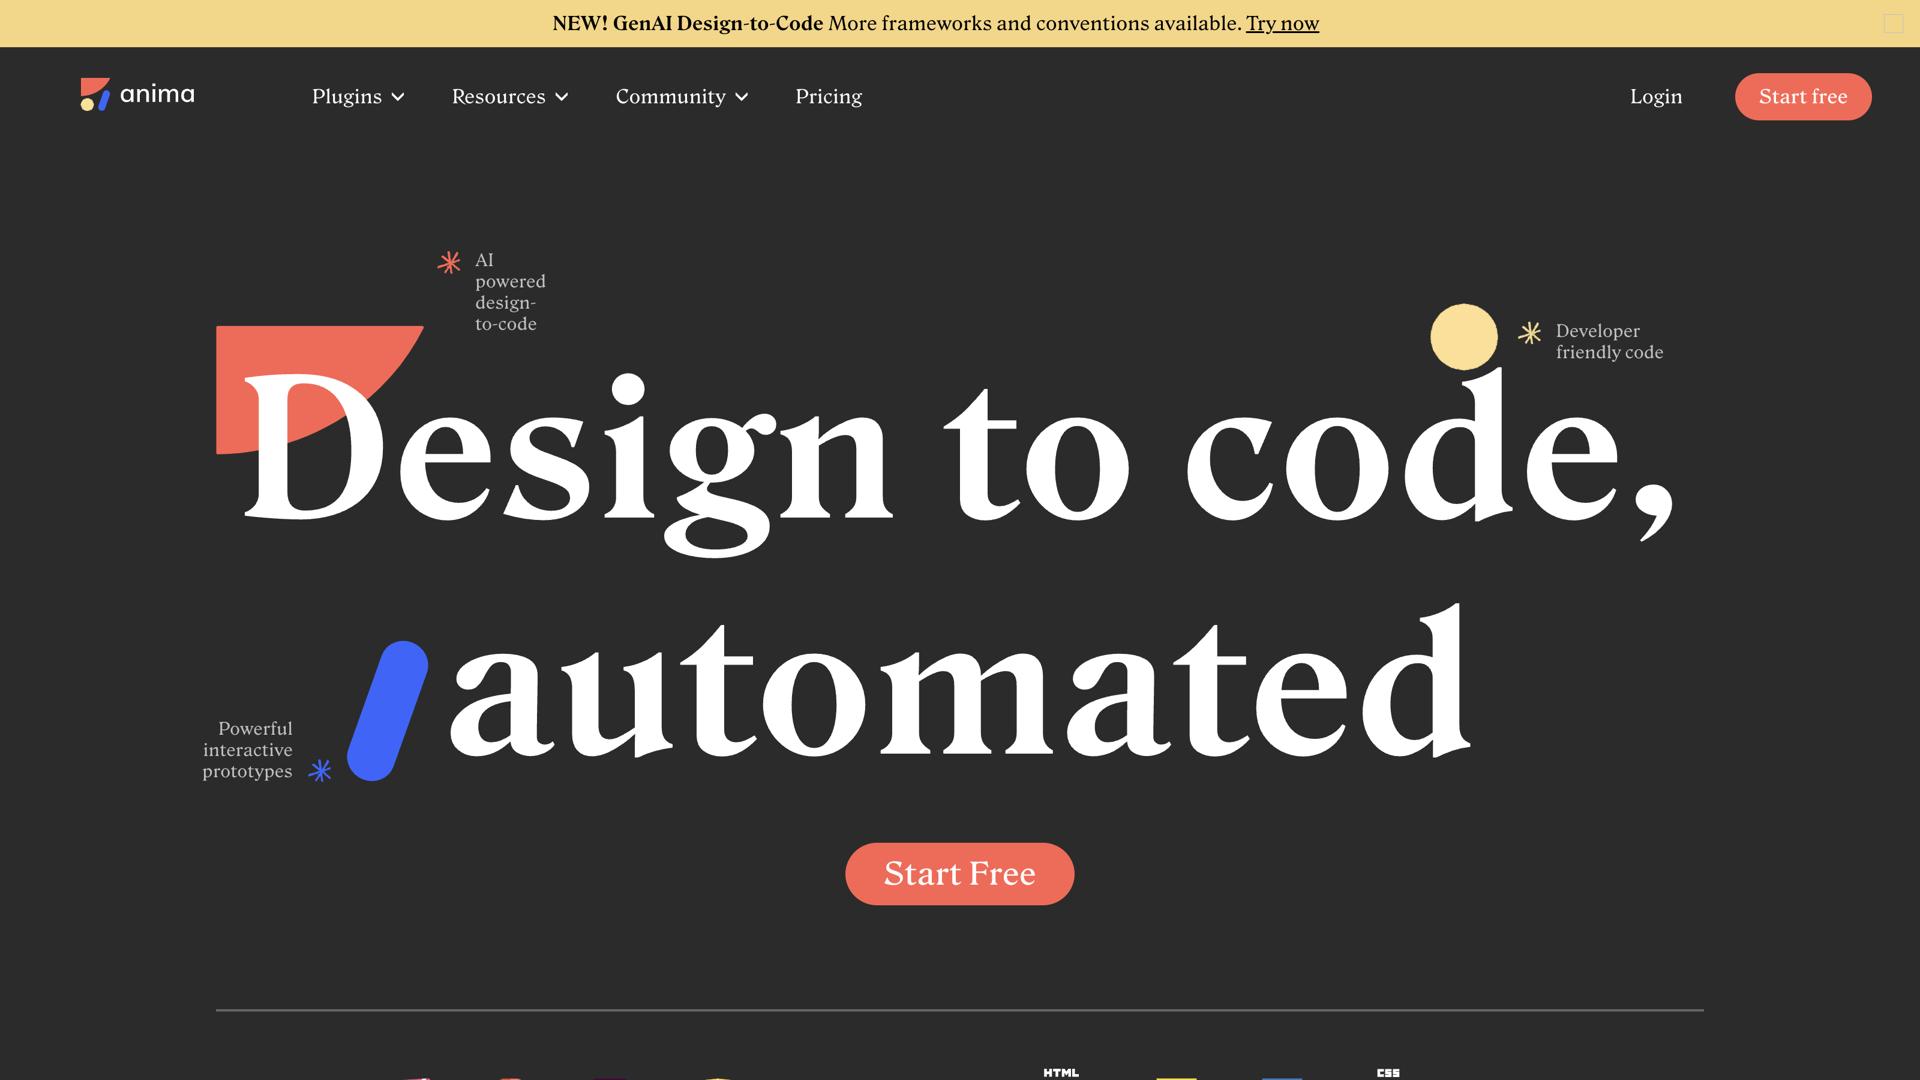Image resolution: width=1920 pixels, height=1080 pixels.
Task: Click the Powerful interactive prototypes label
Action: coord(248,750)
